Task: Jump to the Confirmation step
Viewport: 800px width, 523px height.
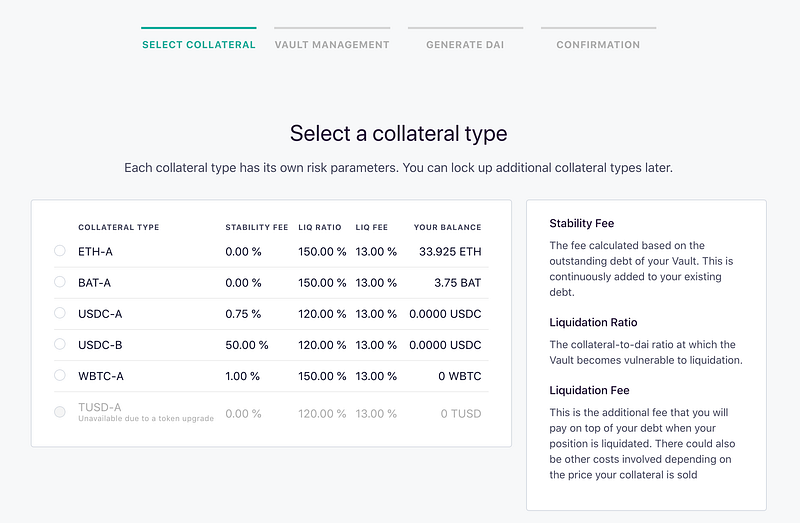Action: click(598, 44)
